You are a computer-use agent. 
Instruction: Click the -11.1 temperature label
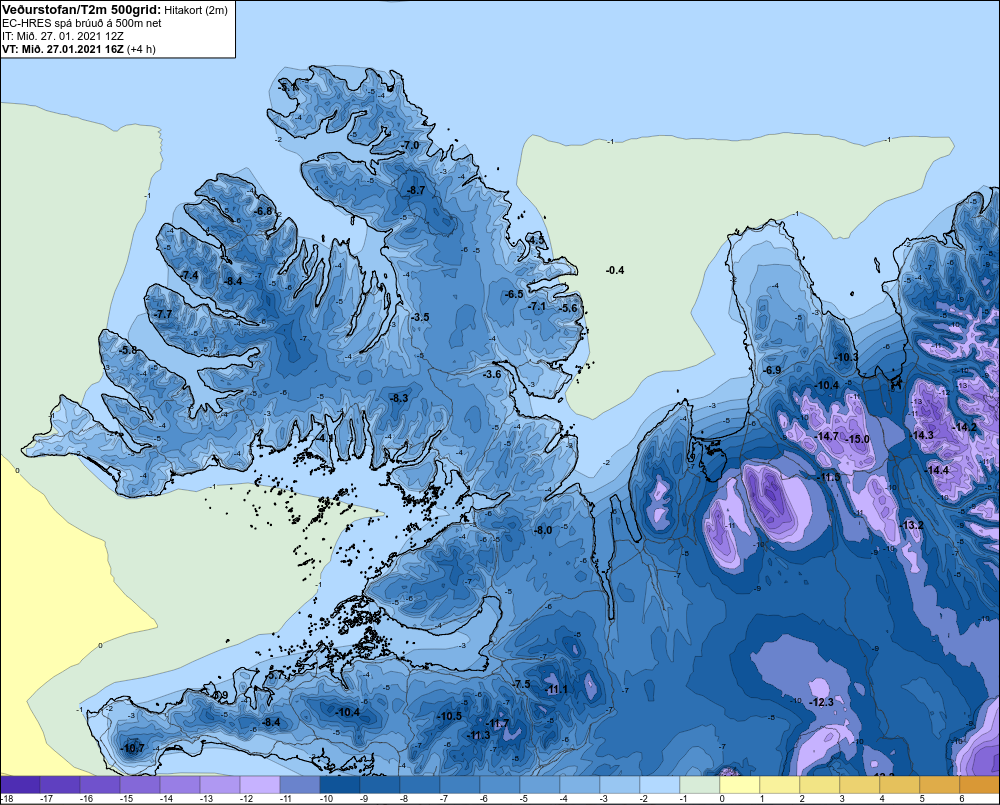coord(557,690)
